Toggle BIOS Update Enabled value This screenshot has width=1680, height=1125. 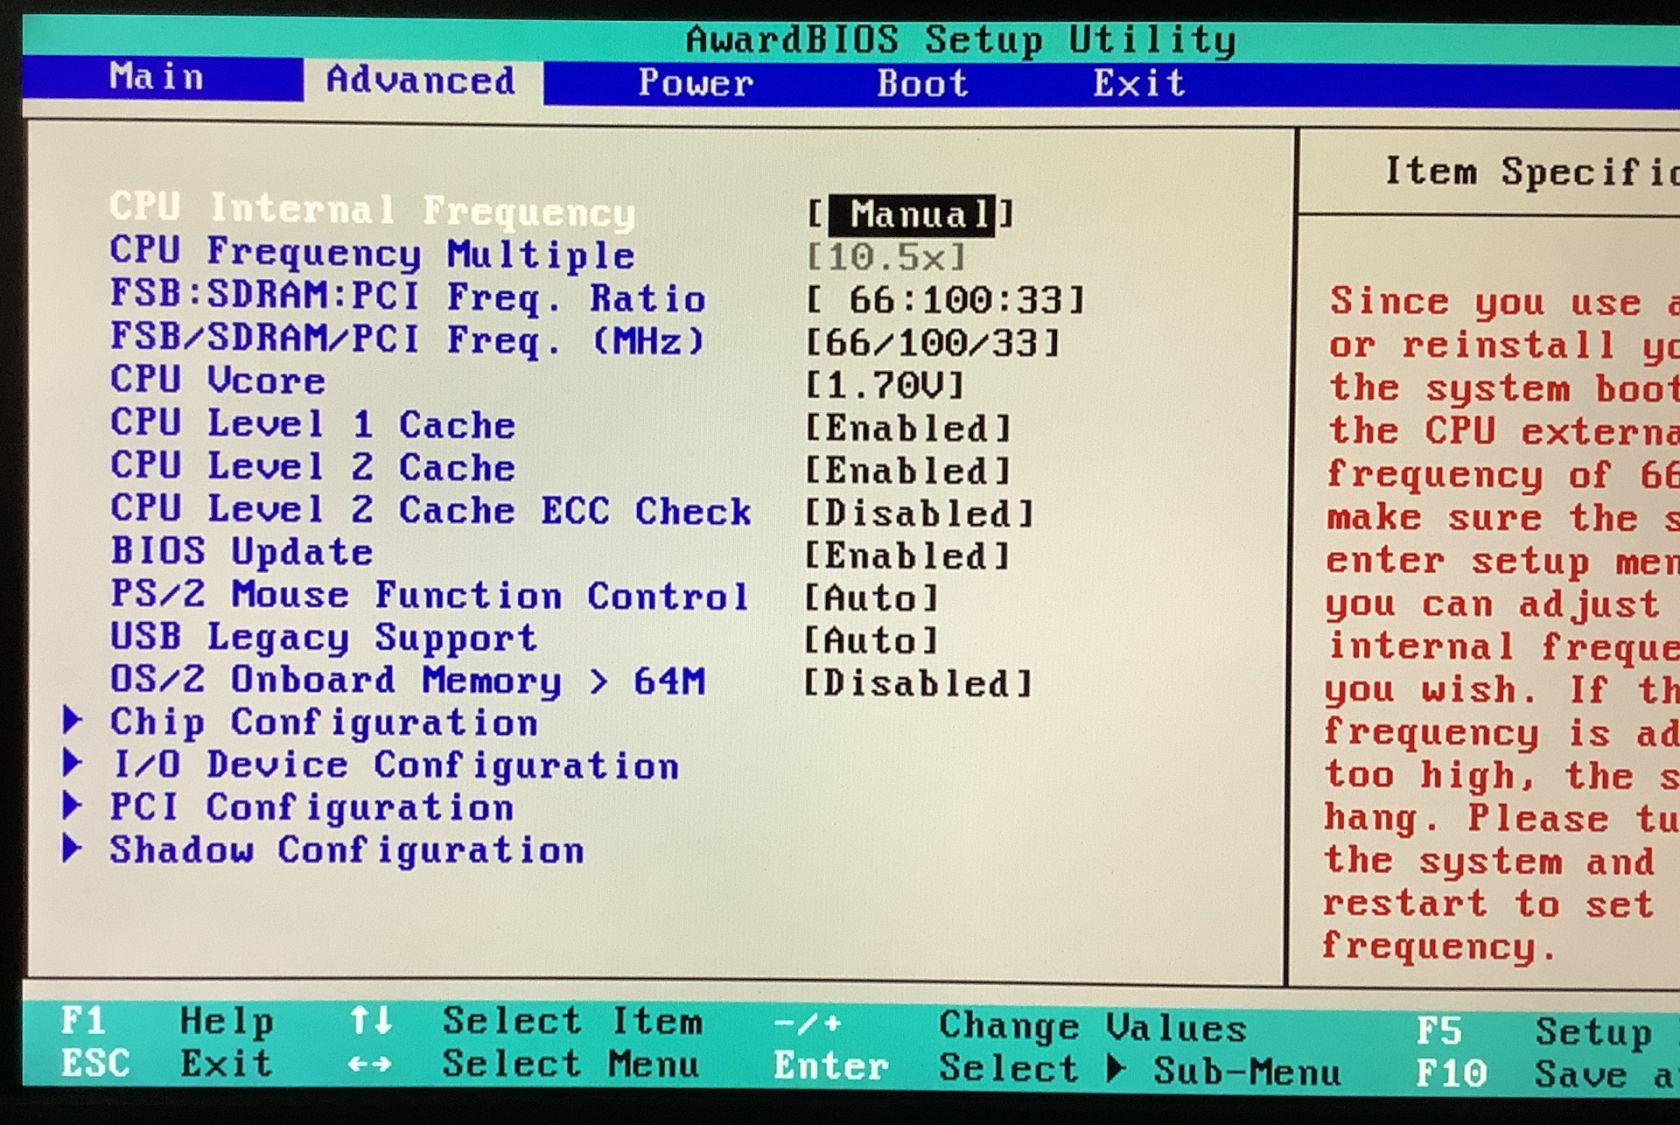pyautogui.click(x=908, y=555)
